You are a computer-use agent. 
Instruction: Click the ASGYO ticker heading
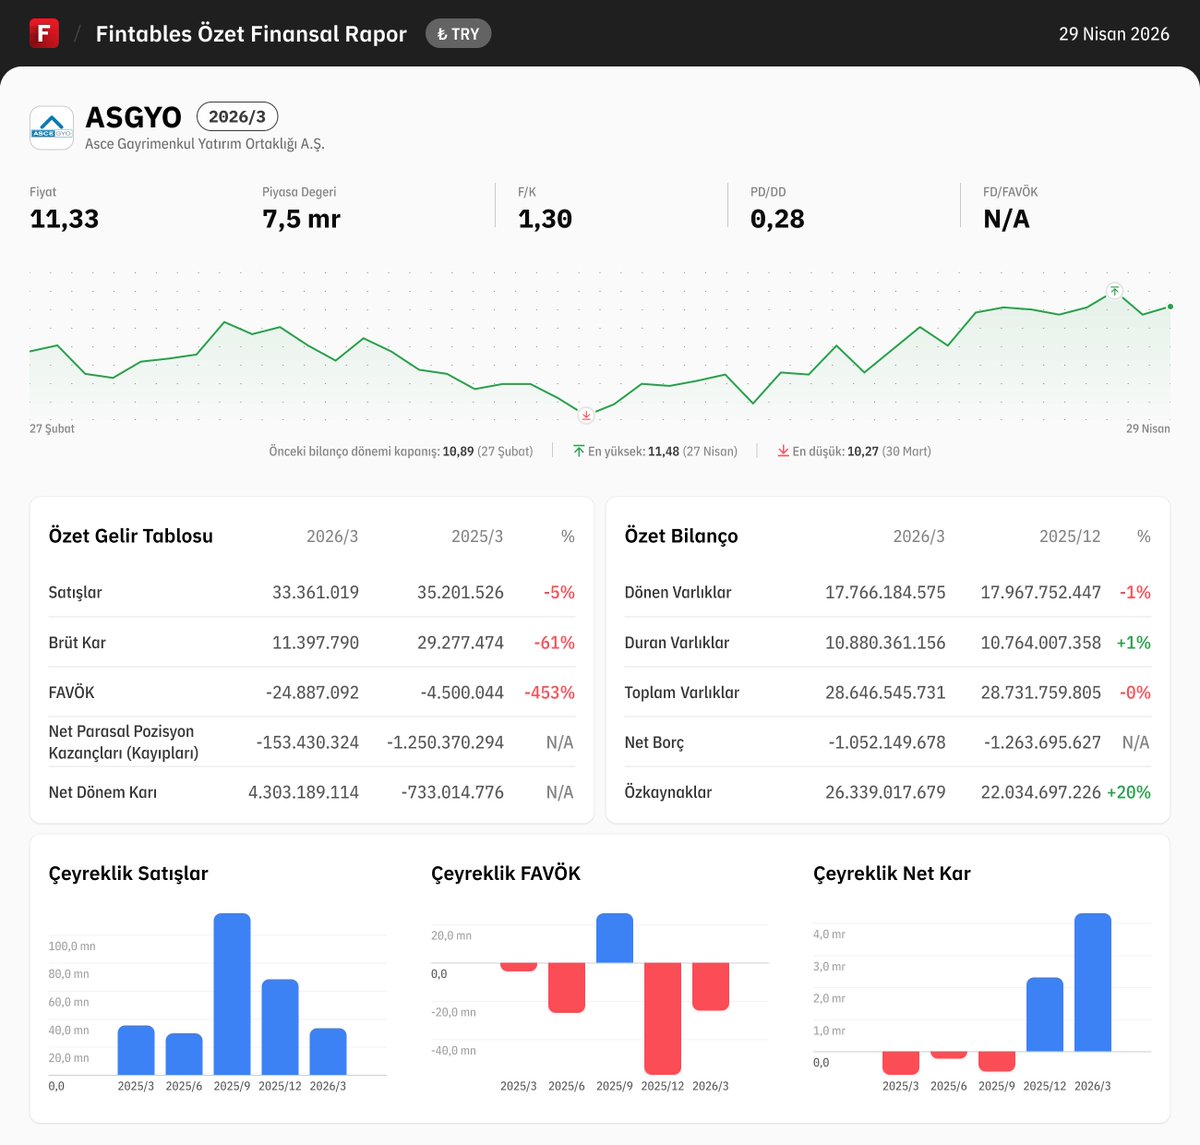coord(134,117)
